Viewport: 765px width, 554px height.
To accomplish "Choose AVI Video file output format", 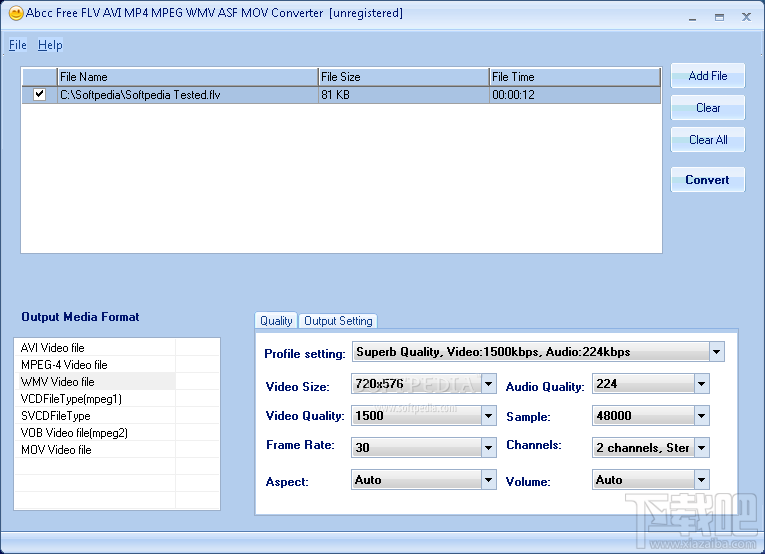I will [53, 348].
